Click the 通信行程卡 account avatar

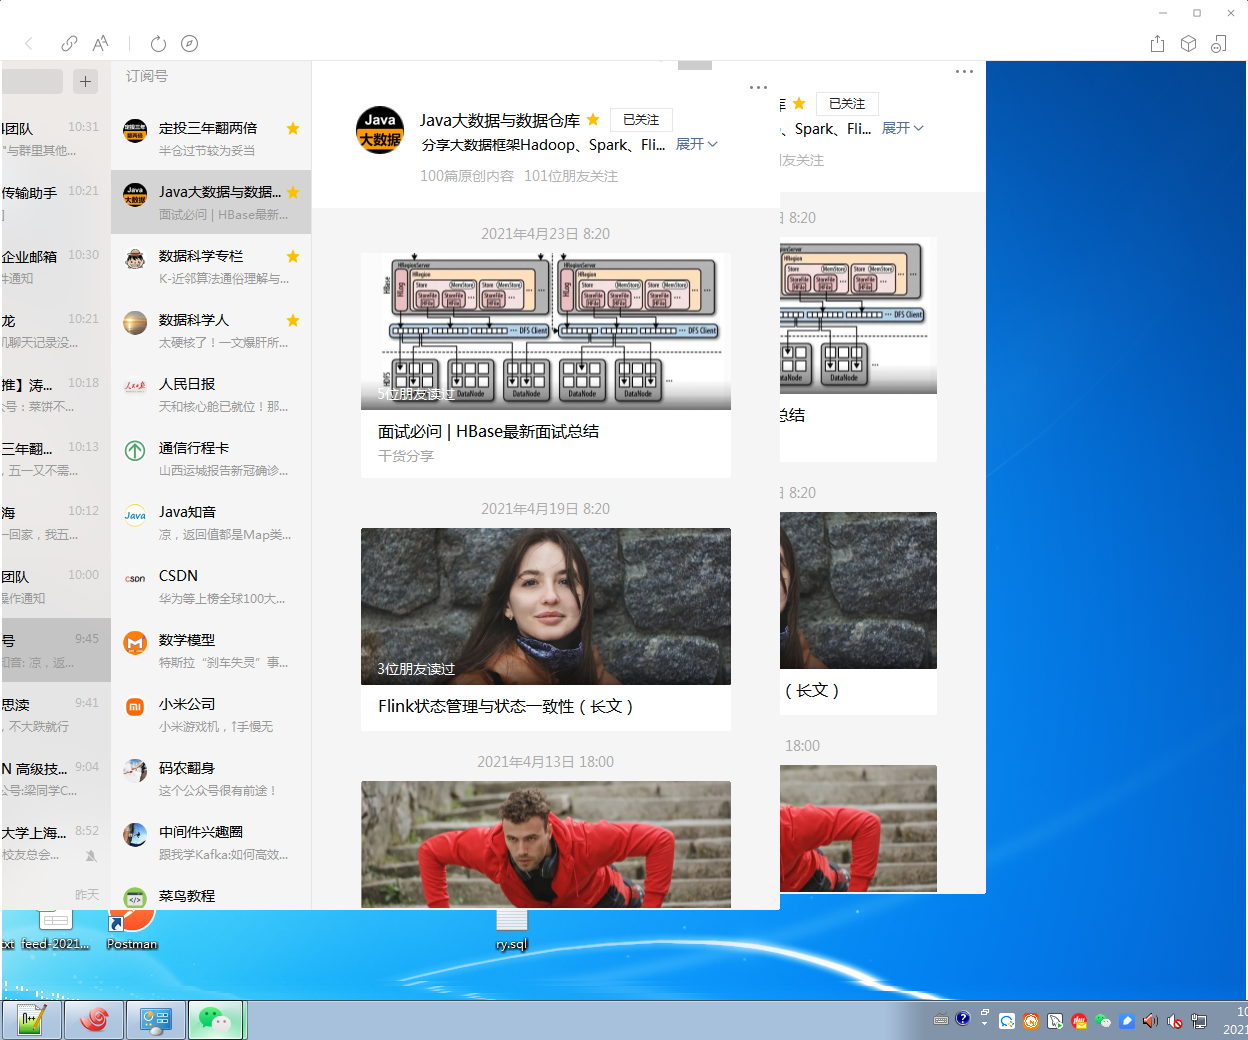coord(135,450)
